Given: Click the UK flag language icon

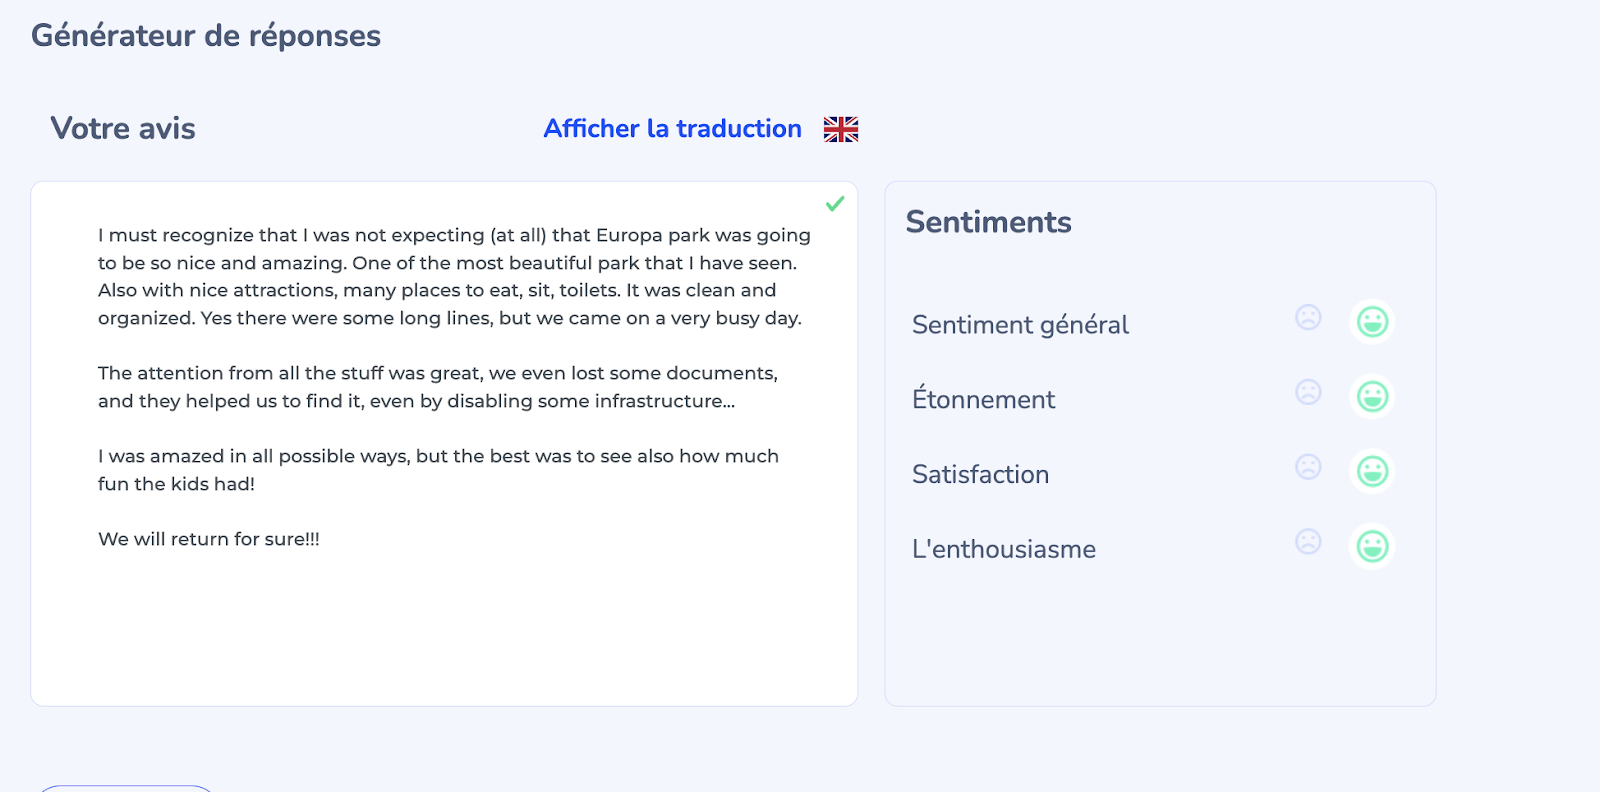Looking at the screenshot, I should 841,129.
